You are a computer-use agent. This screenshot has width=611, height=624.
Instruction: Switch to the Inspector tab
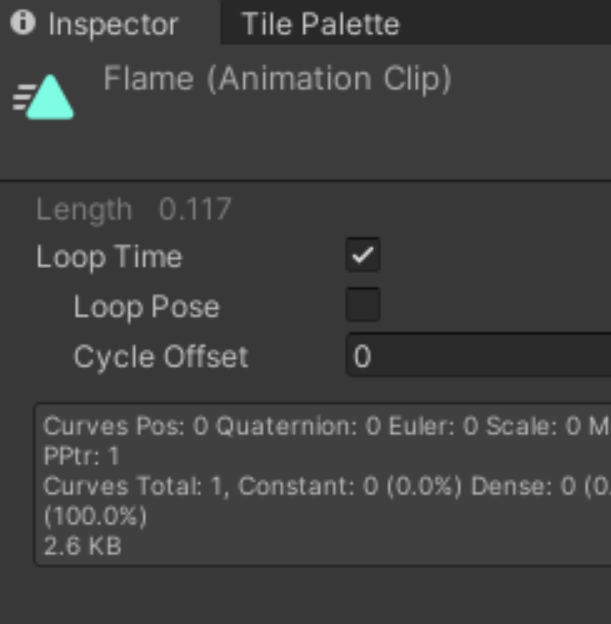(x=112, y=24)
